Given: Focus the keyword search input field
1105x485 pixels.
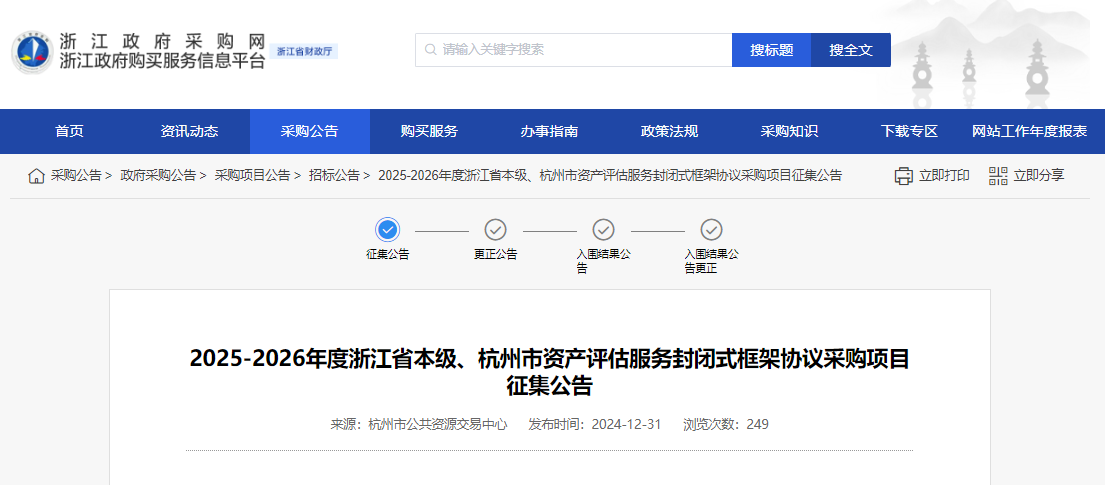Looking at the screenshot, I should [580, 50].
